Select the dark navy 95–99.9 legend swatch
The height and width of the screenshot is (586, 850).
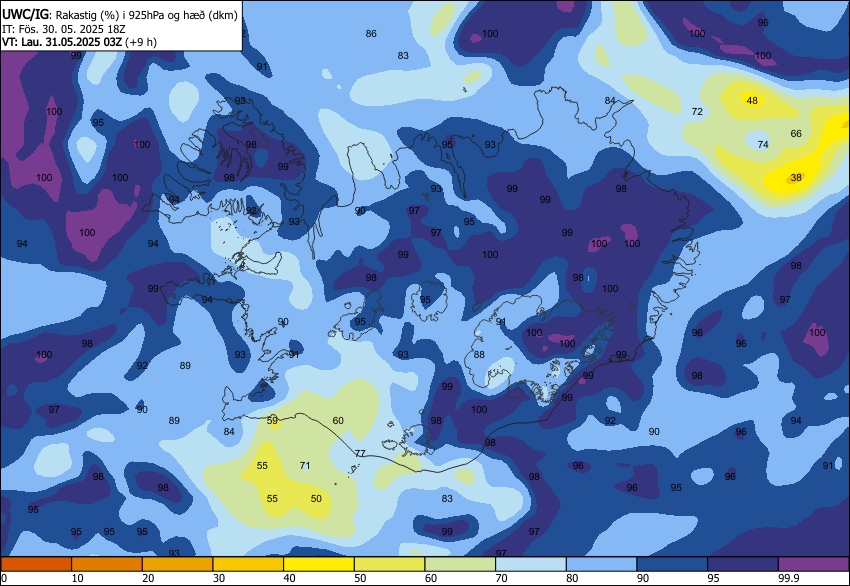pos(743,564)
